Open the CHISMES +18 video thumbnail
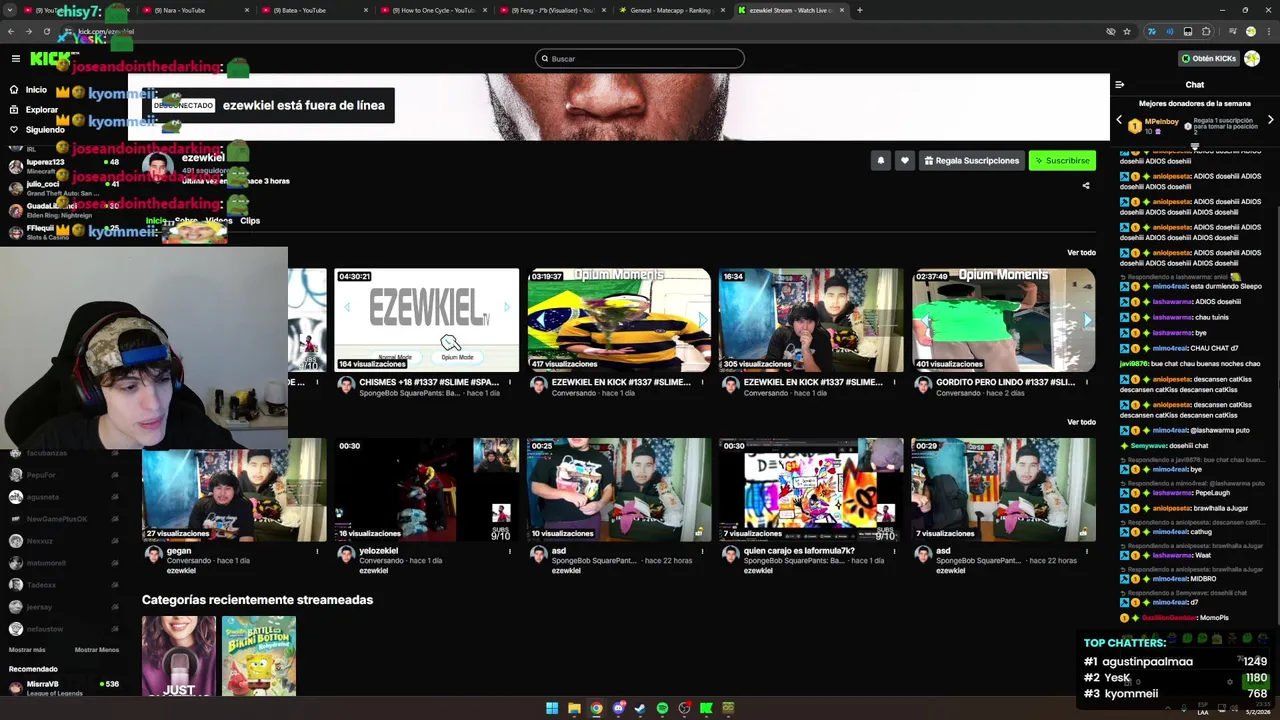Image resolution: width=1280 pixels, height=720 pixels. (x=427, y=320)
